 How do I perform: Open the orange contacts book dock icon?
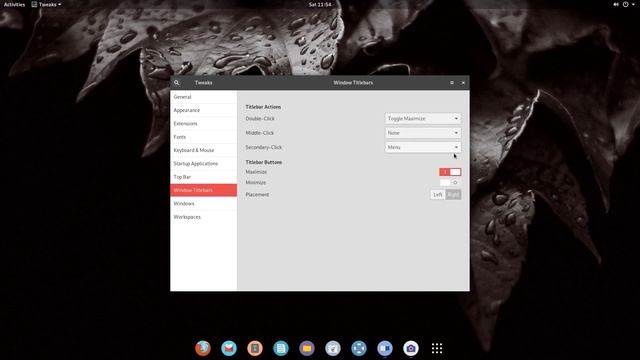tap(255, 348)
